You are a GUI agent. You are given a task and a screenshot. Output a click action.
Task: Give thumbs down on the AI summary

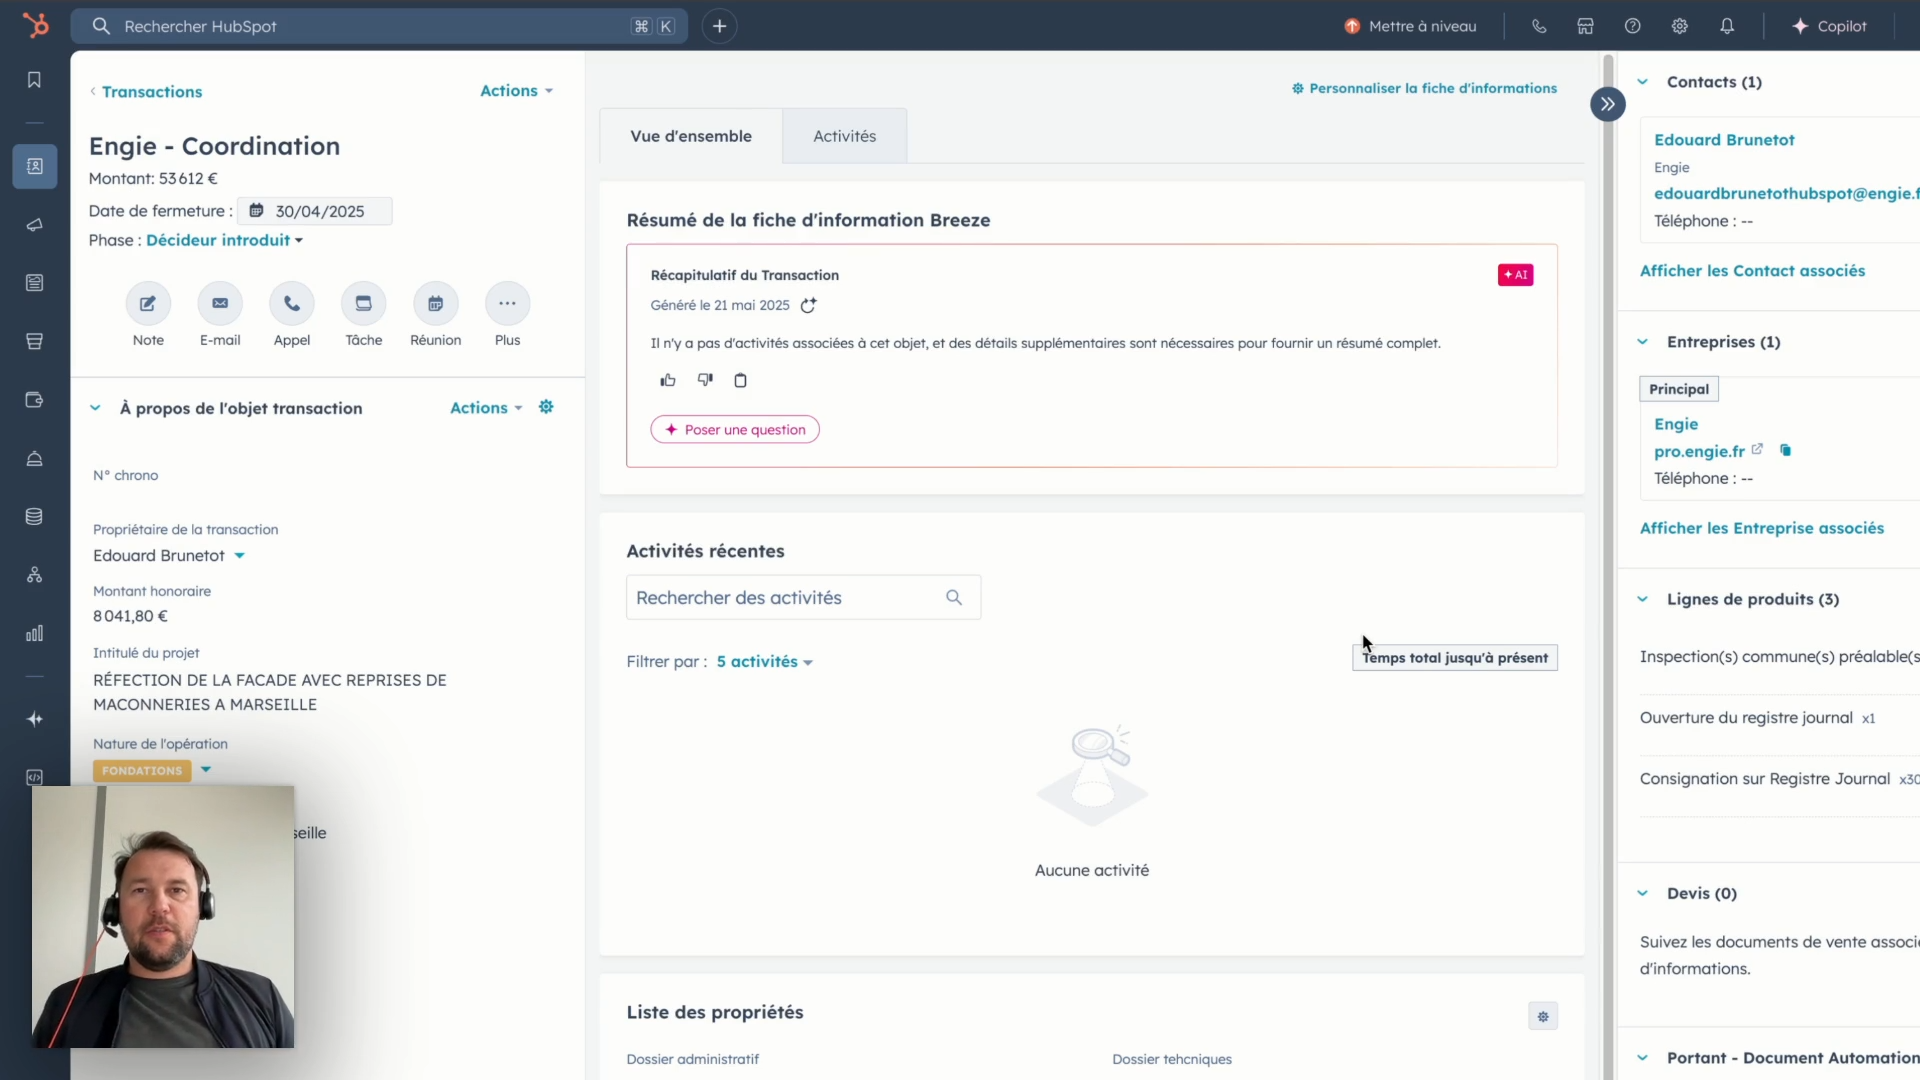(705, 380)
